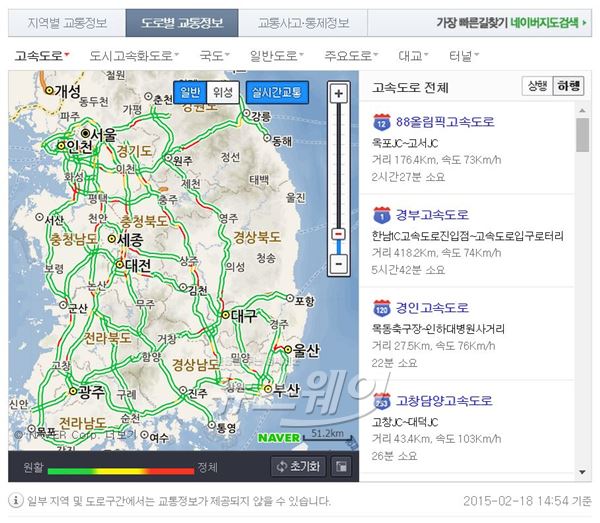Image resolution: width=600 pixels, height=523 pixels.
Task: Expand the 도시고속화도로 dropdown
Action: 134,56
